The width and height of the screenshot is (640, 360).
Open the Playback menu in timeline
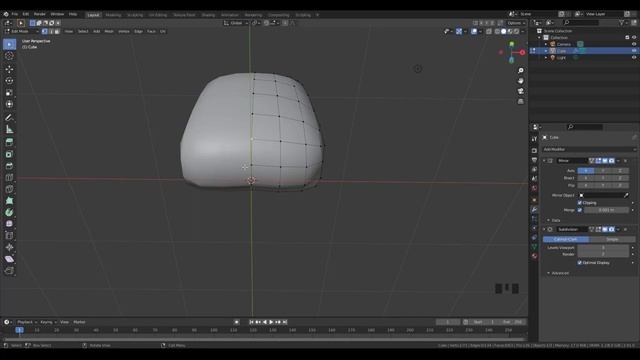(x=26, y=322)
